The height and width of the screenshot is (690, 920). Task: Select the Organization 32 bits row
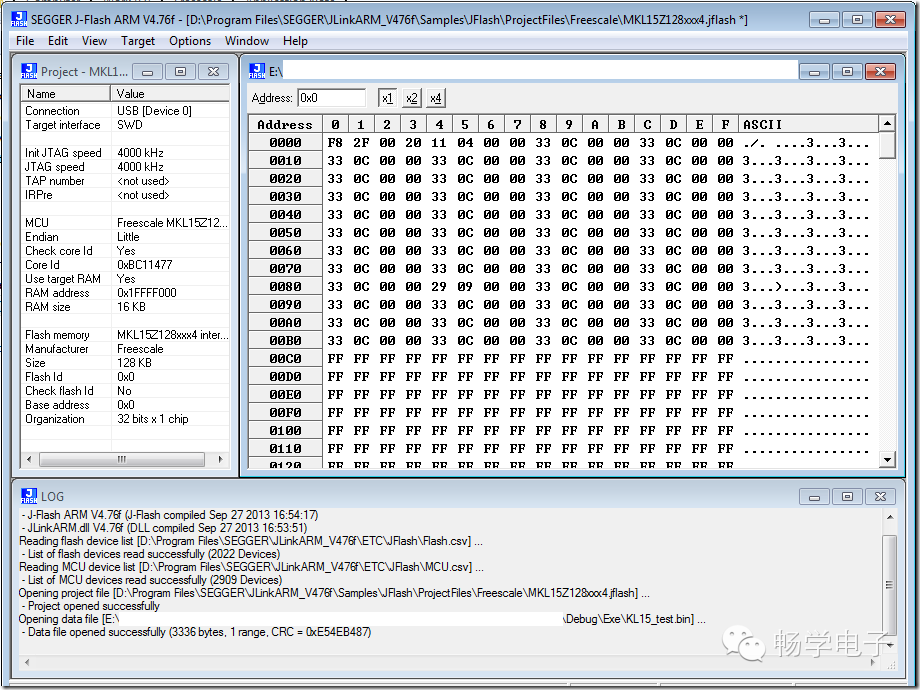tap(125, 419)
